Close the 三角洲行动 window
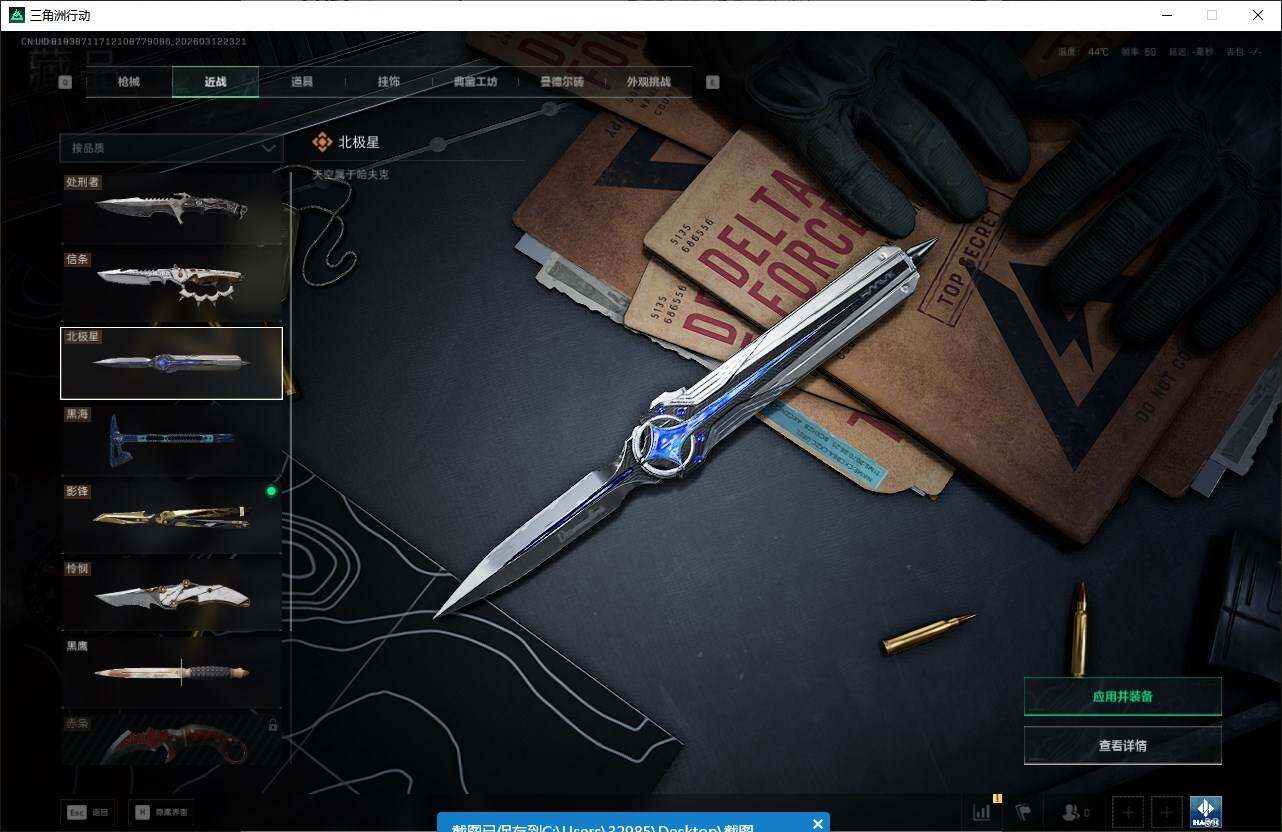Screen dimensions: 1282x832 pos(1258,15)
